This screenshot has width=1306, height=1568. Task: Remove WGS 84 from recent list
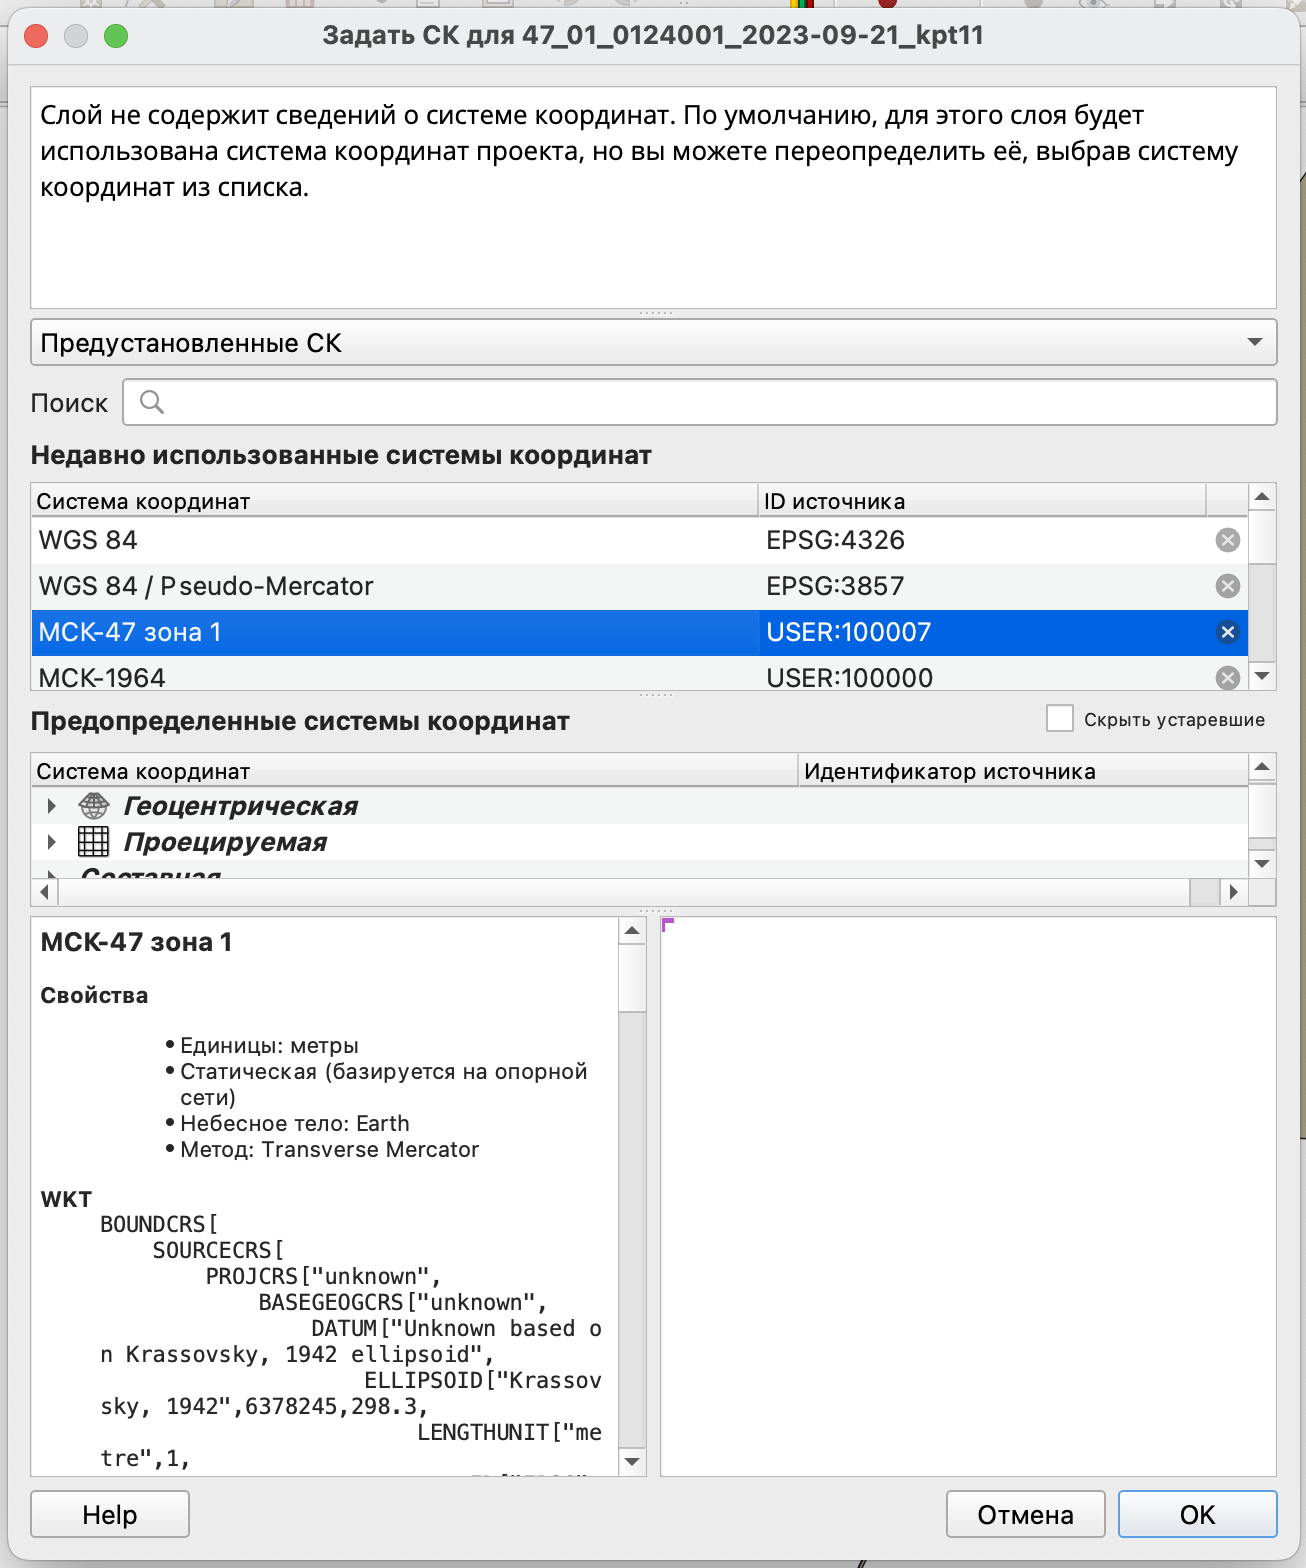(1227, 540)
